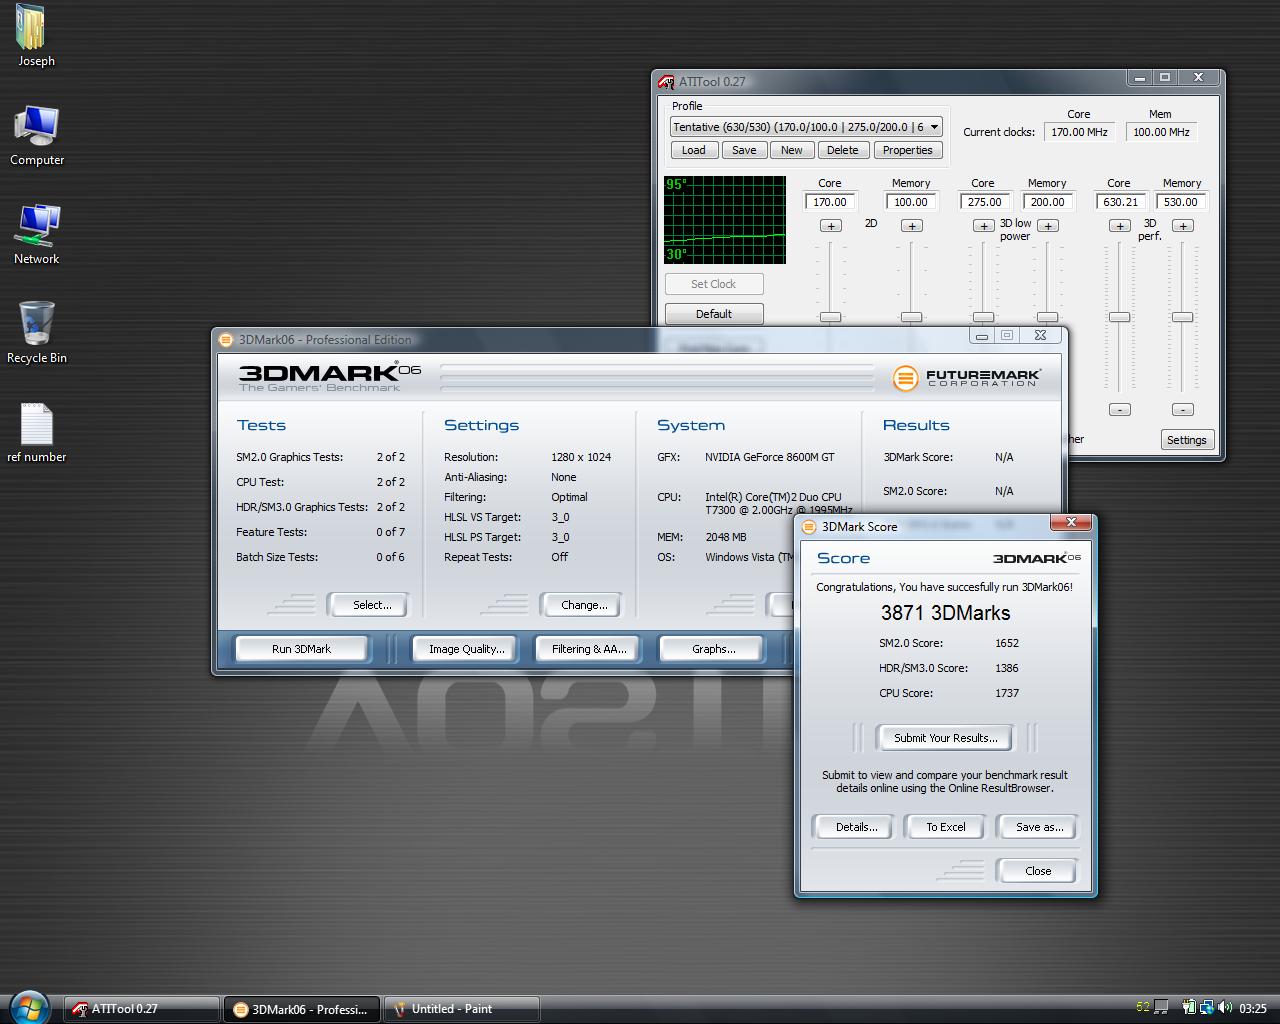Click the 2D Core clock field 170.00
The height and width of the screenshot is (1024, 1280).
pos(830,202)
